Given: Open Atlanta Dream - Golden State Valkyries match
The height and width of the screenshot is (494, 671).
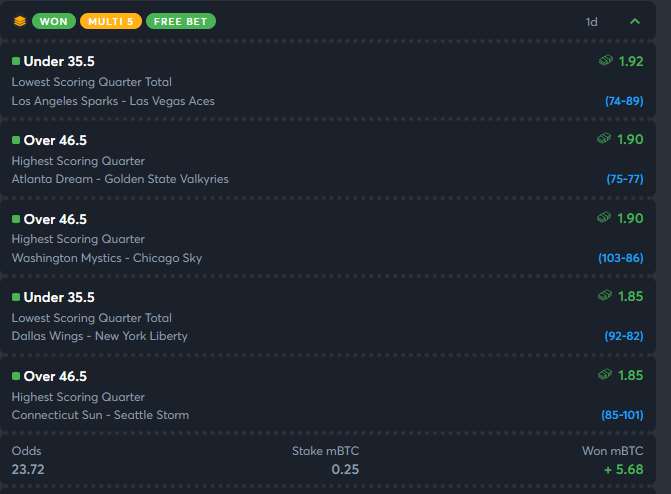Looking at the screenshot, I should point(120,179).
